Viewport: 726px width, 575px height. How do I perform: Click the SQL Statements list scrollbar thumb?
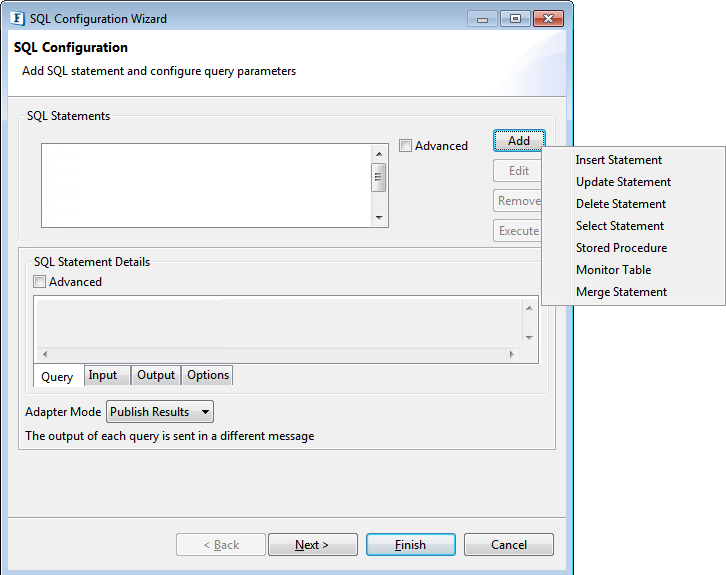pyautogui.click(x=379, y=177)
